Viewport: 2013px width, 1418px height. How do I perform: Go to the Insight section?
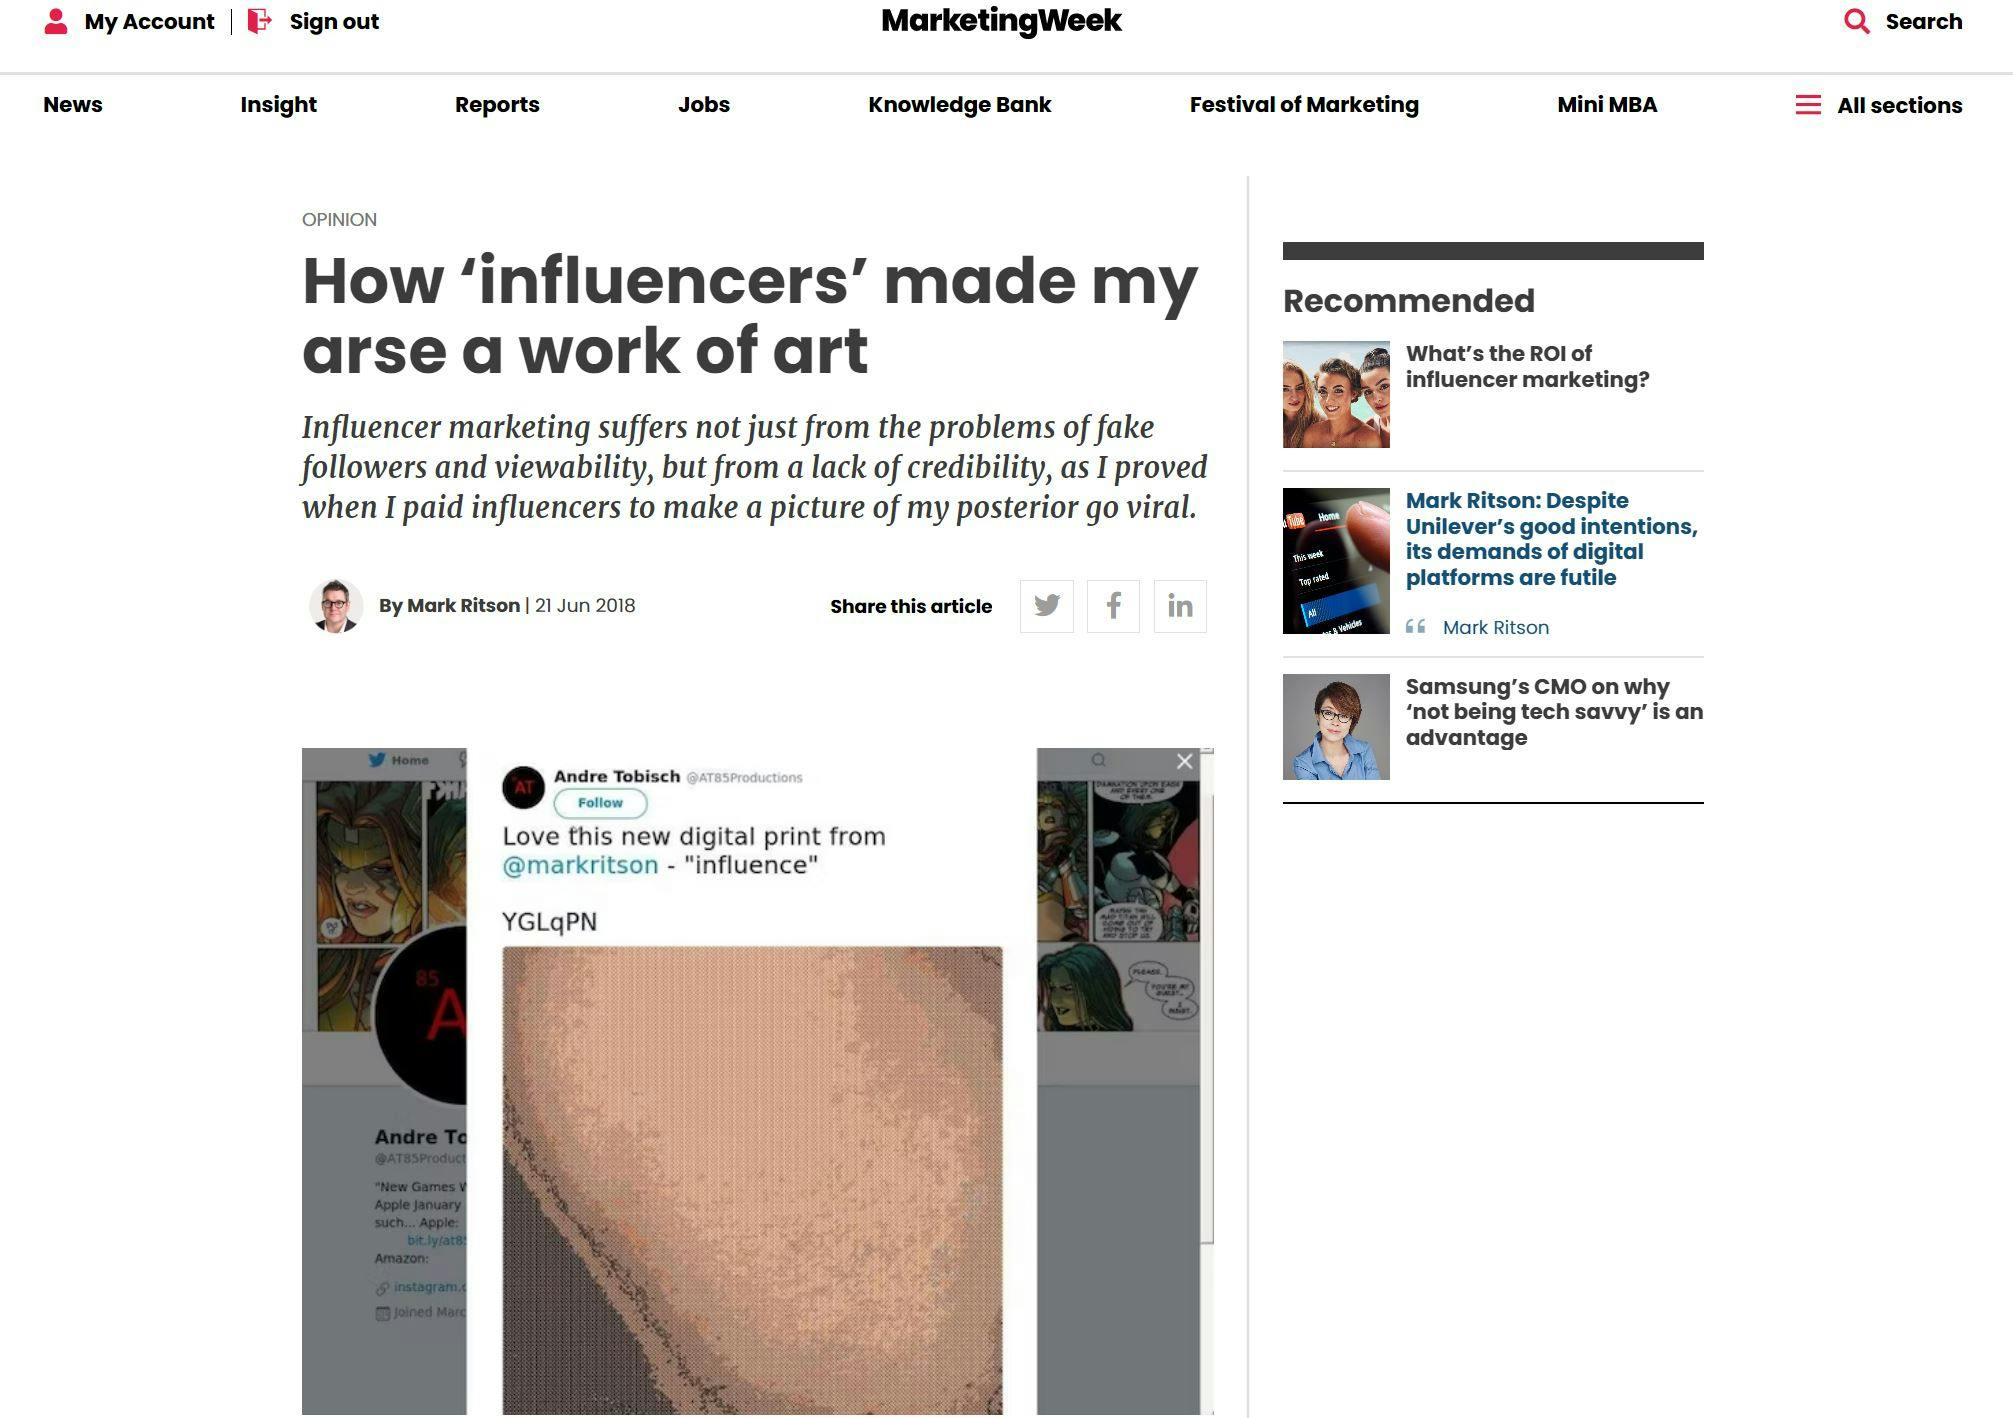pos(278,105)
